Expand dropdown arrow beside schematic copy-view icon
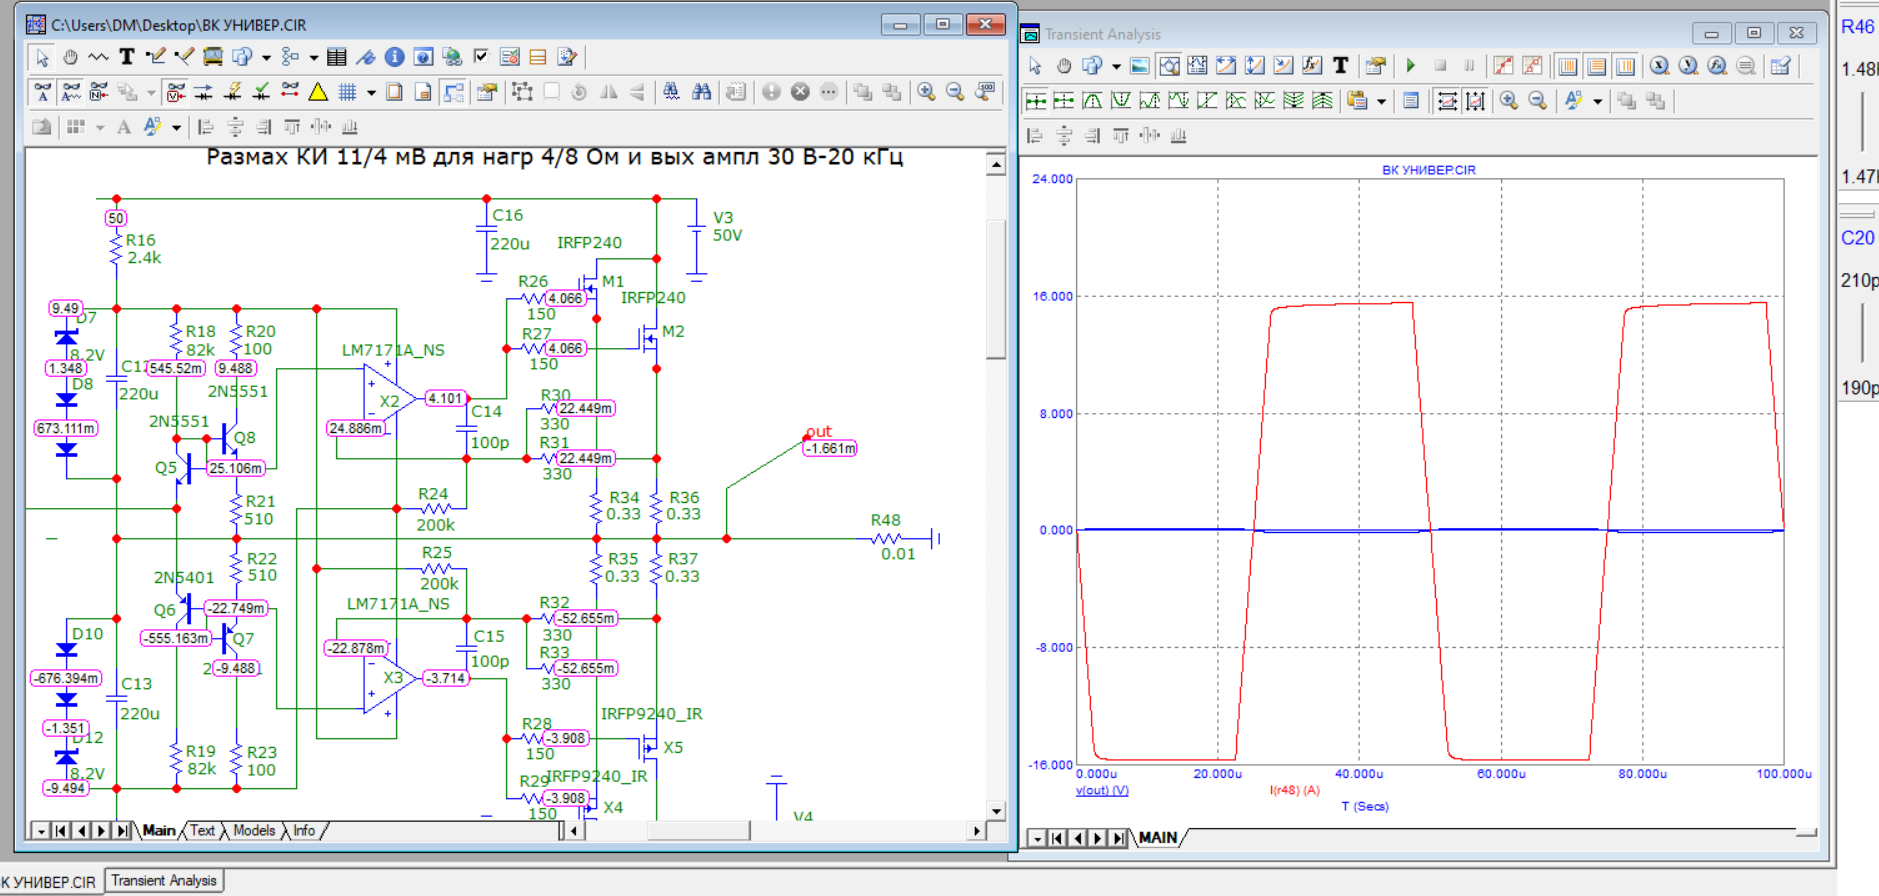 (266, 58)
